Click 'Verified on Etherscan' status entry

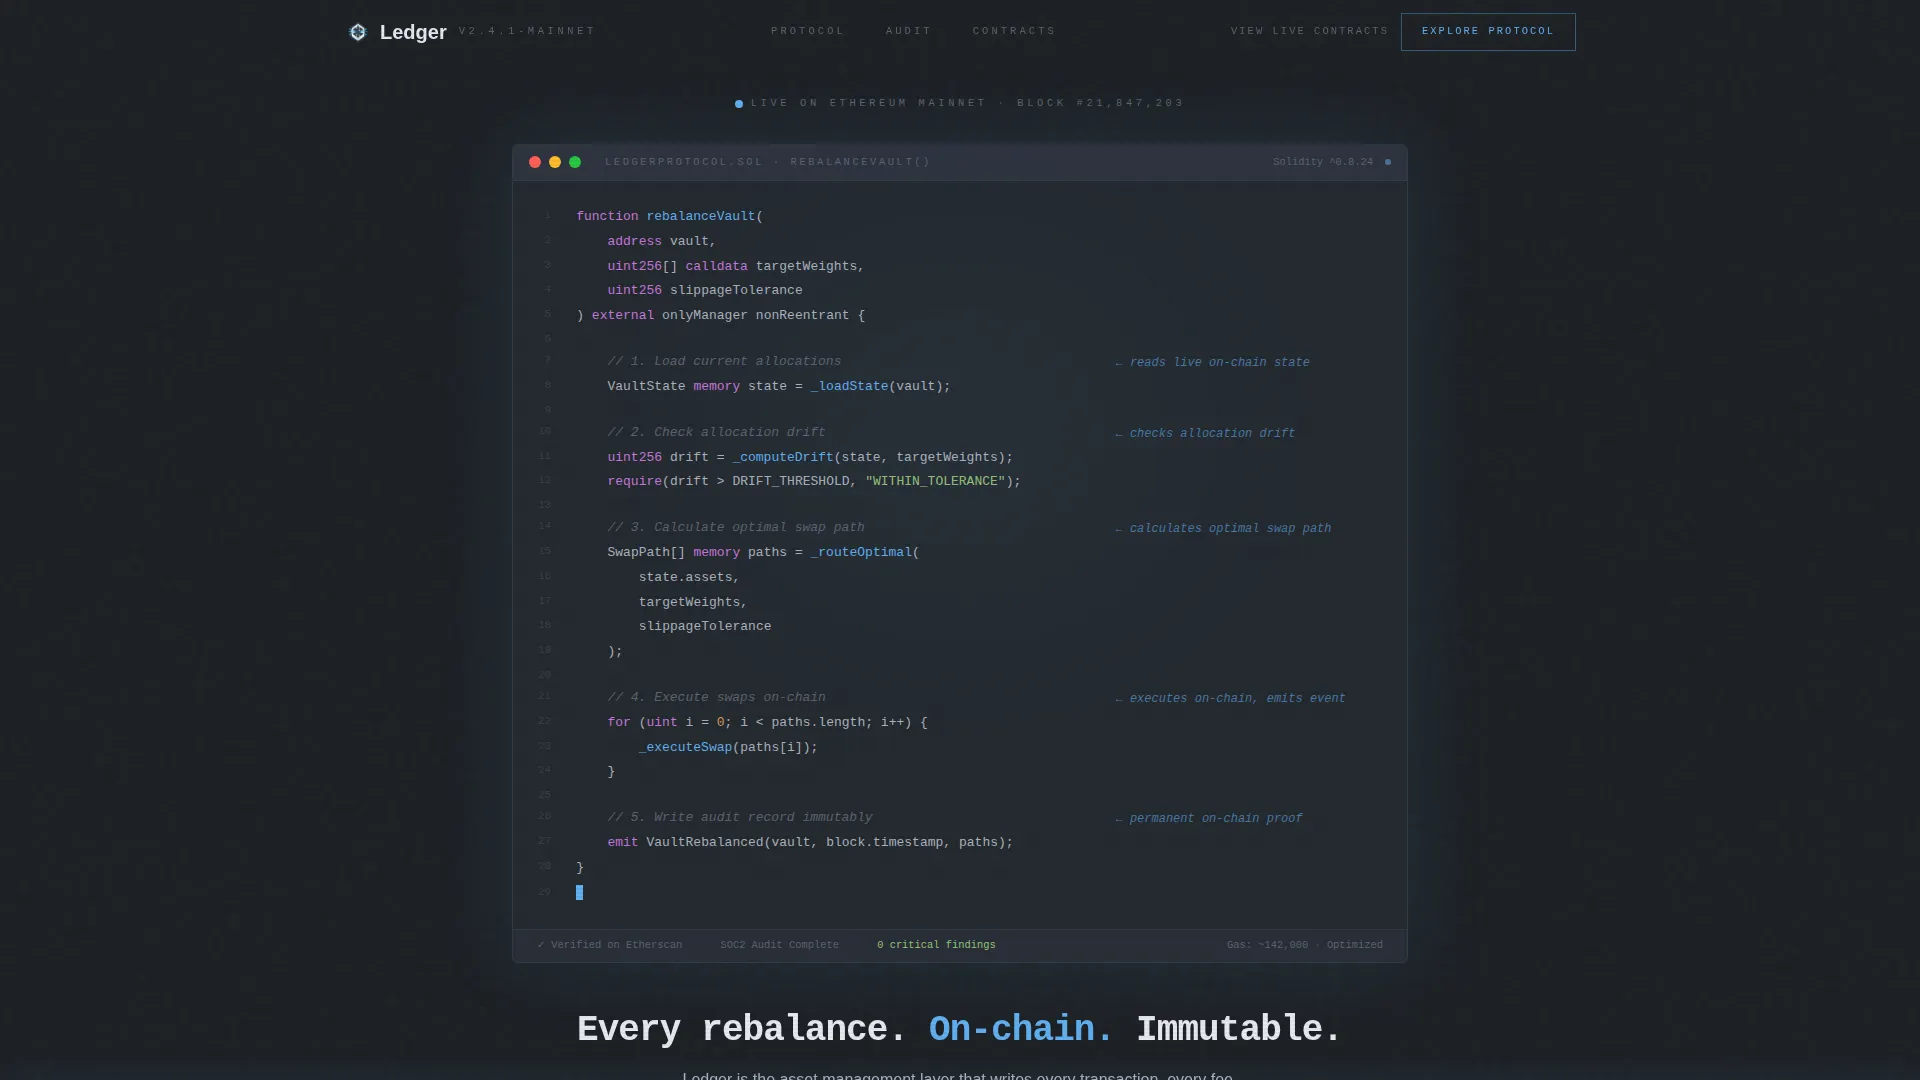[x=610, y=945]
